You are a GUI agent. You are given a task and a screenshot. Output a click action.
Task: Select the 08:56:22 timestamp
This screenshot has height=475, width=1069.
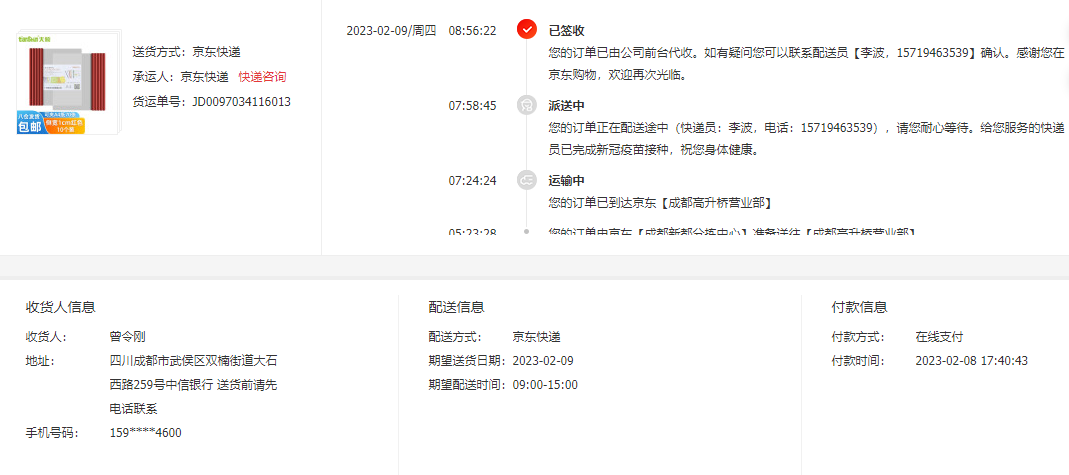tap(472, 31)
